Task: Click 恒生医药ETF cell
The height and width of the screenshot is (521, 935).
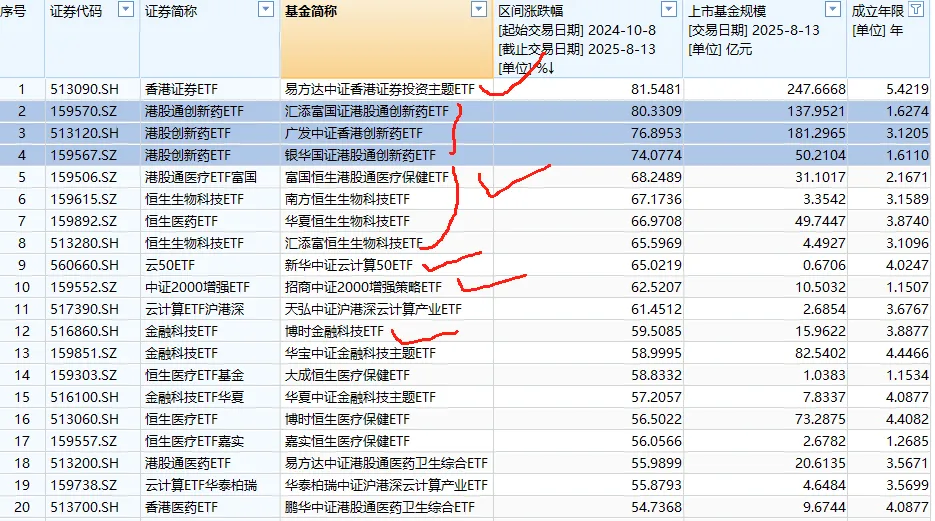Action: coord(181,222)
